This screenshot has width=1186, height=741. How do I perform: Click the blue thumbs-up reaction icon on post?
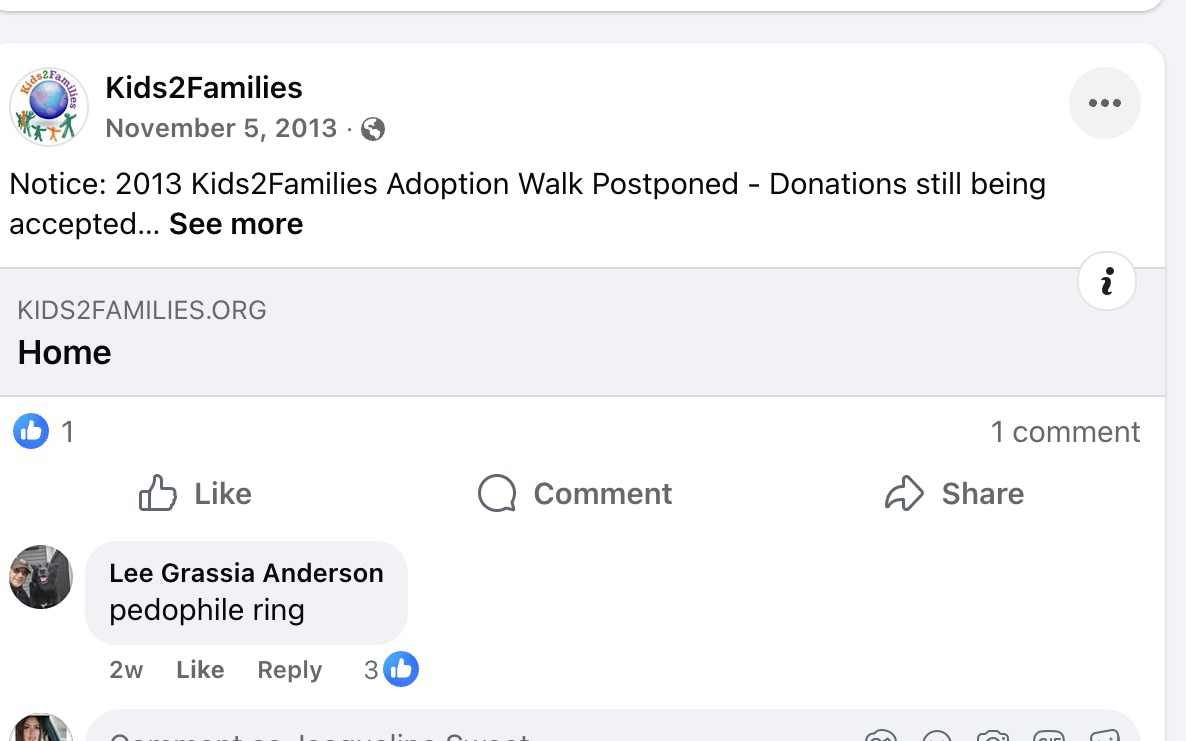[31, 431]
